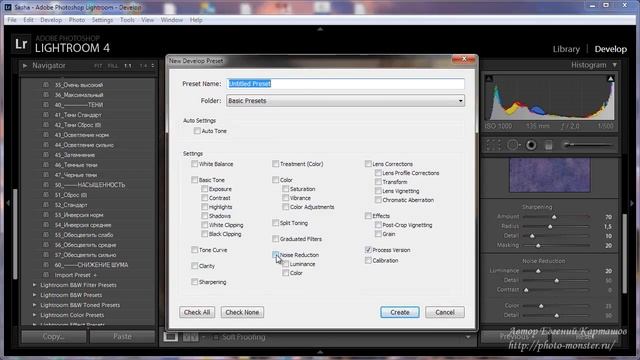Click the bottom filmstrip reveal arrow
This screenshot has width=640, height=360.
click(320, 351)
